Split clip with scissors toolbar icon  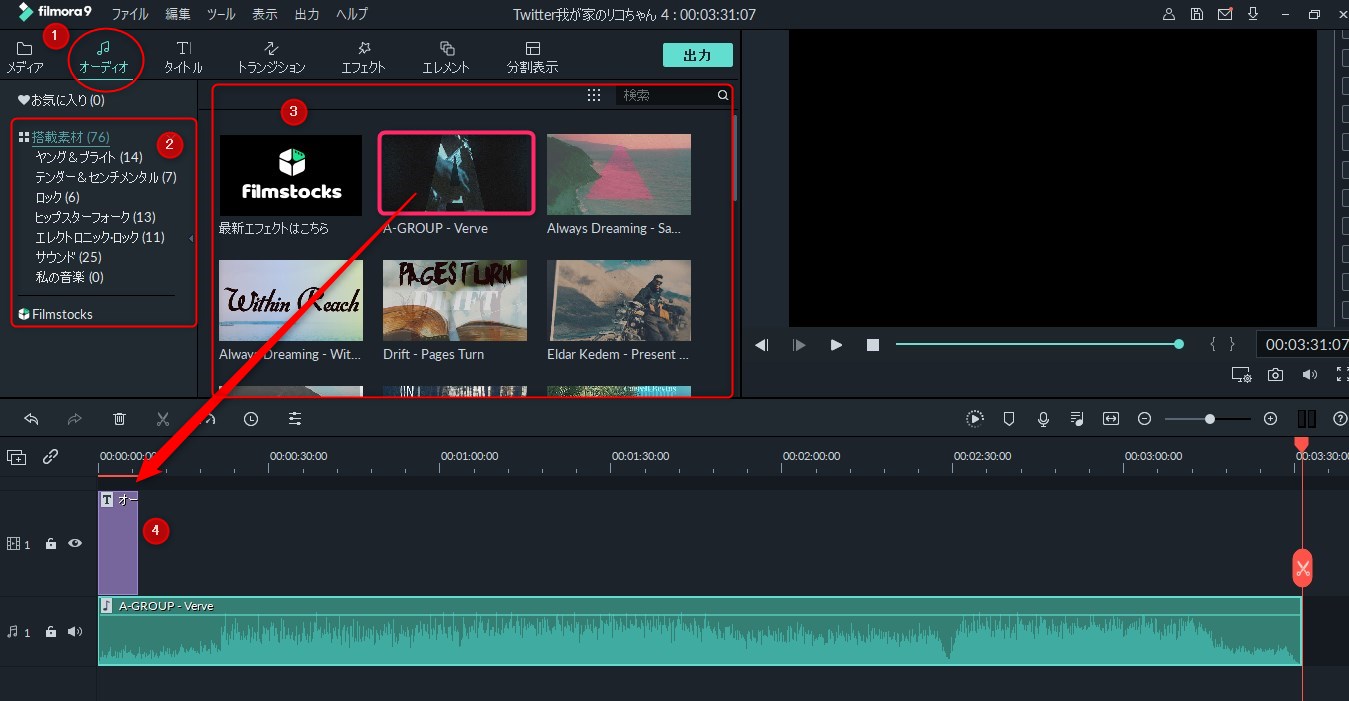(163, 419)
